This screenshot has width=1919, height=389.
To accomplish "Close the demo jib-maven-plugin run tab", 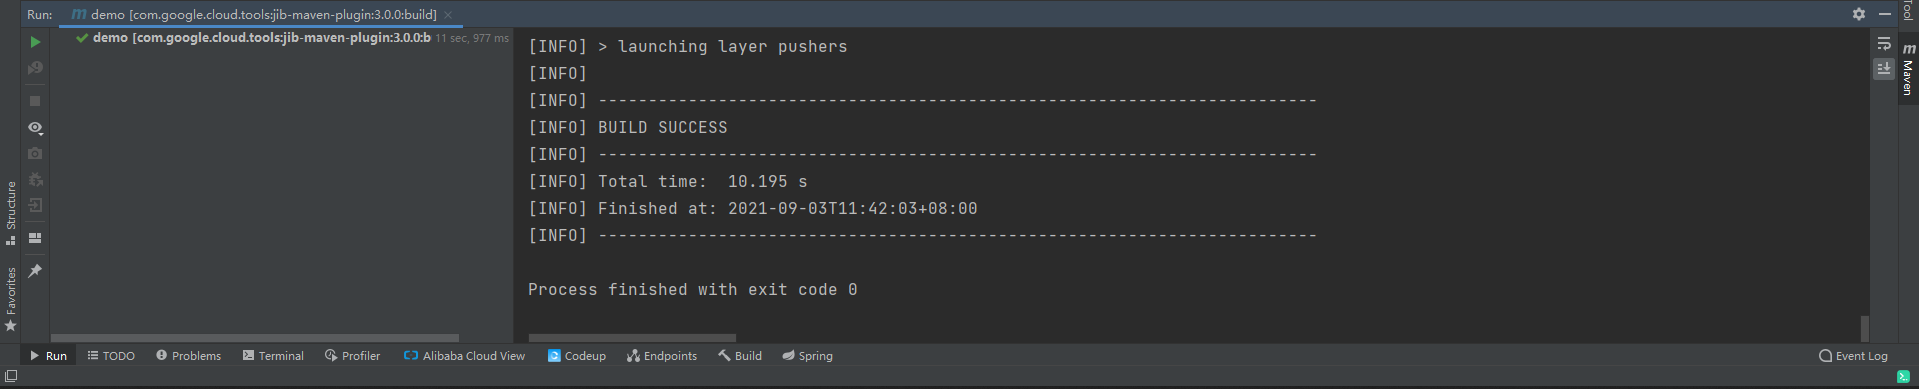I will pyautogui.click(x=448, y=15).
